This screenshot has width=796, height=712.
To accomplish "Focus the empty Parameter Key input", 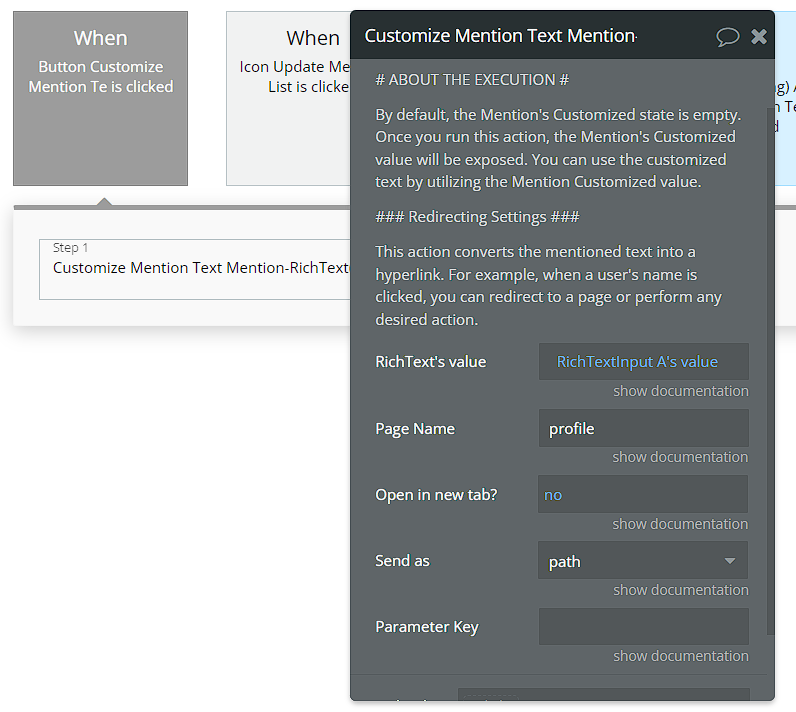I will click(x=643, y=627).
